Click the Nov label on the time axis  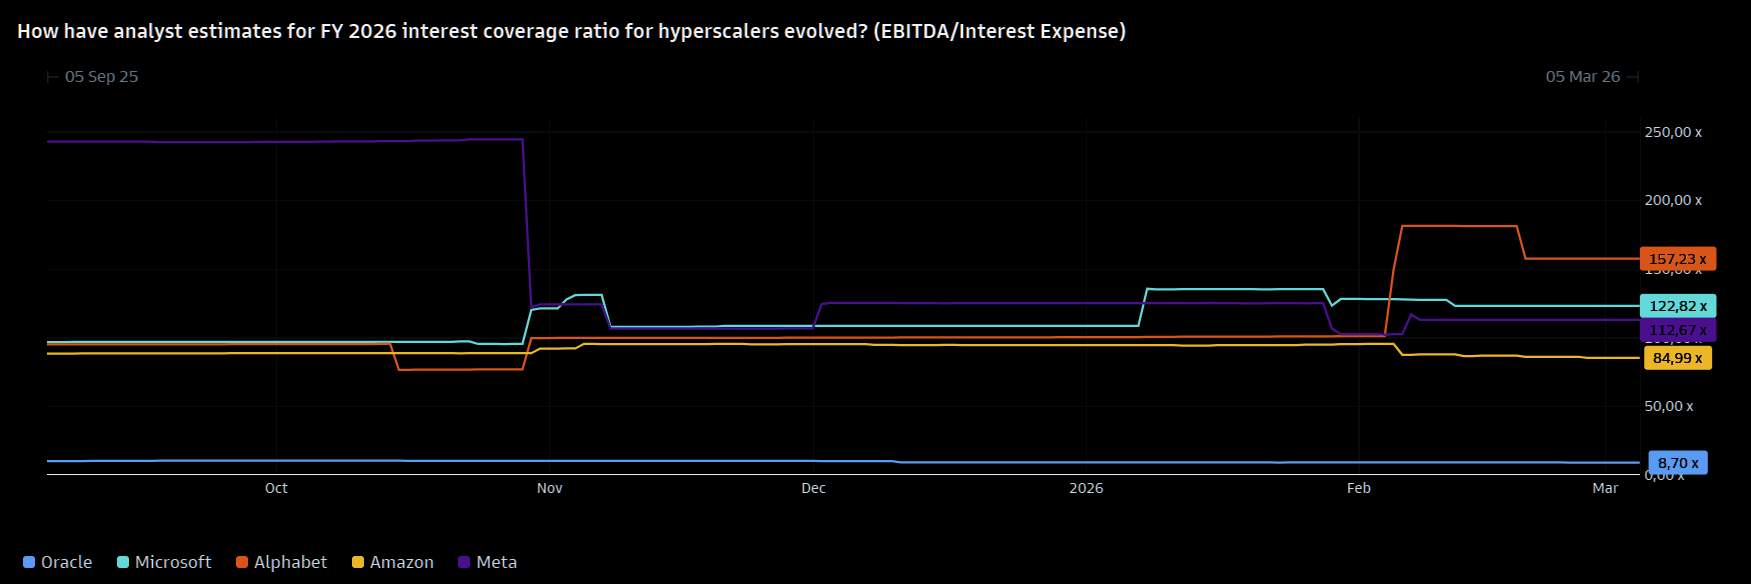(549, 488)
